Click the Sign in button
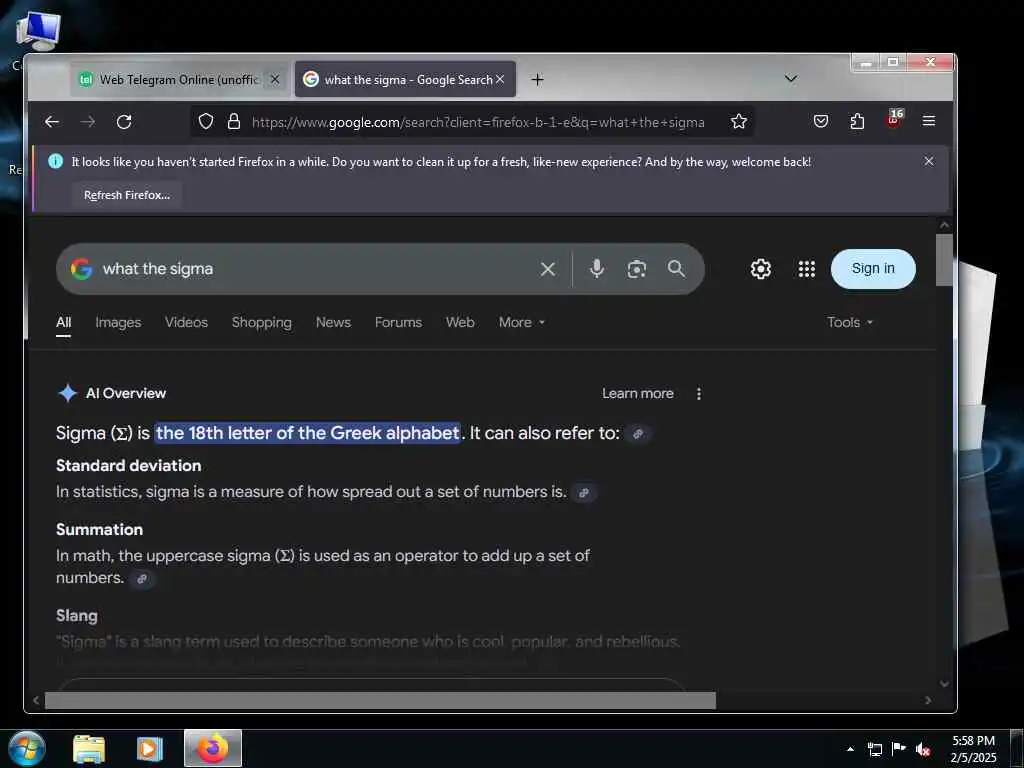The image size is (1024, 768). (x=873, y=268)
